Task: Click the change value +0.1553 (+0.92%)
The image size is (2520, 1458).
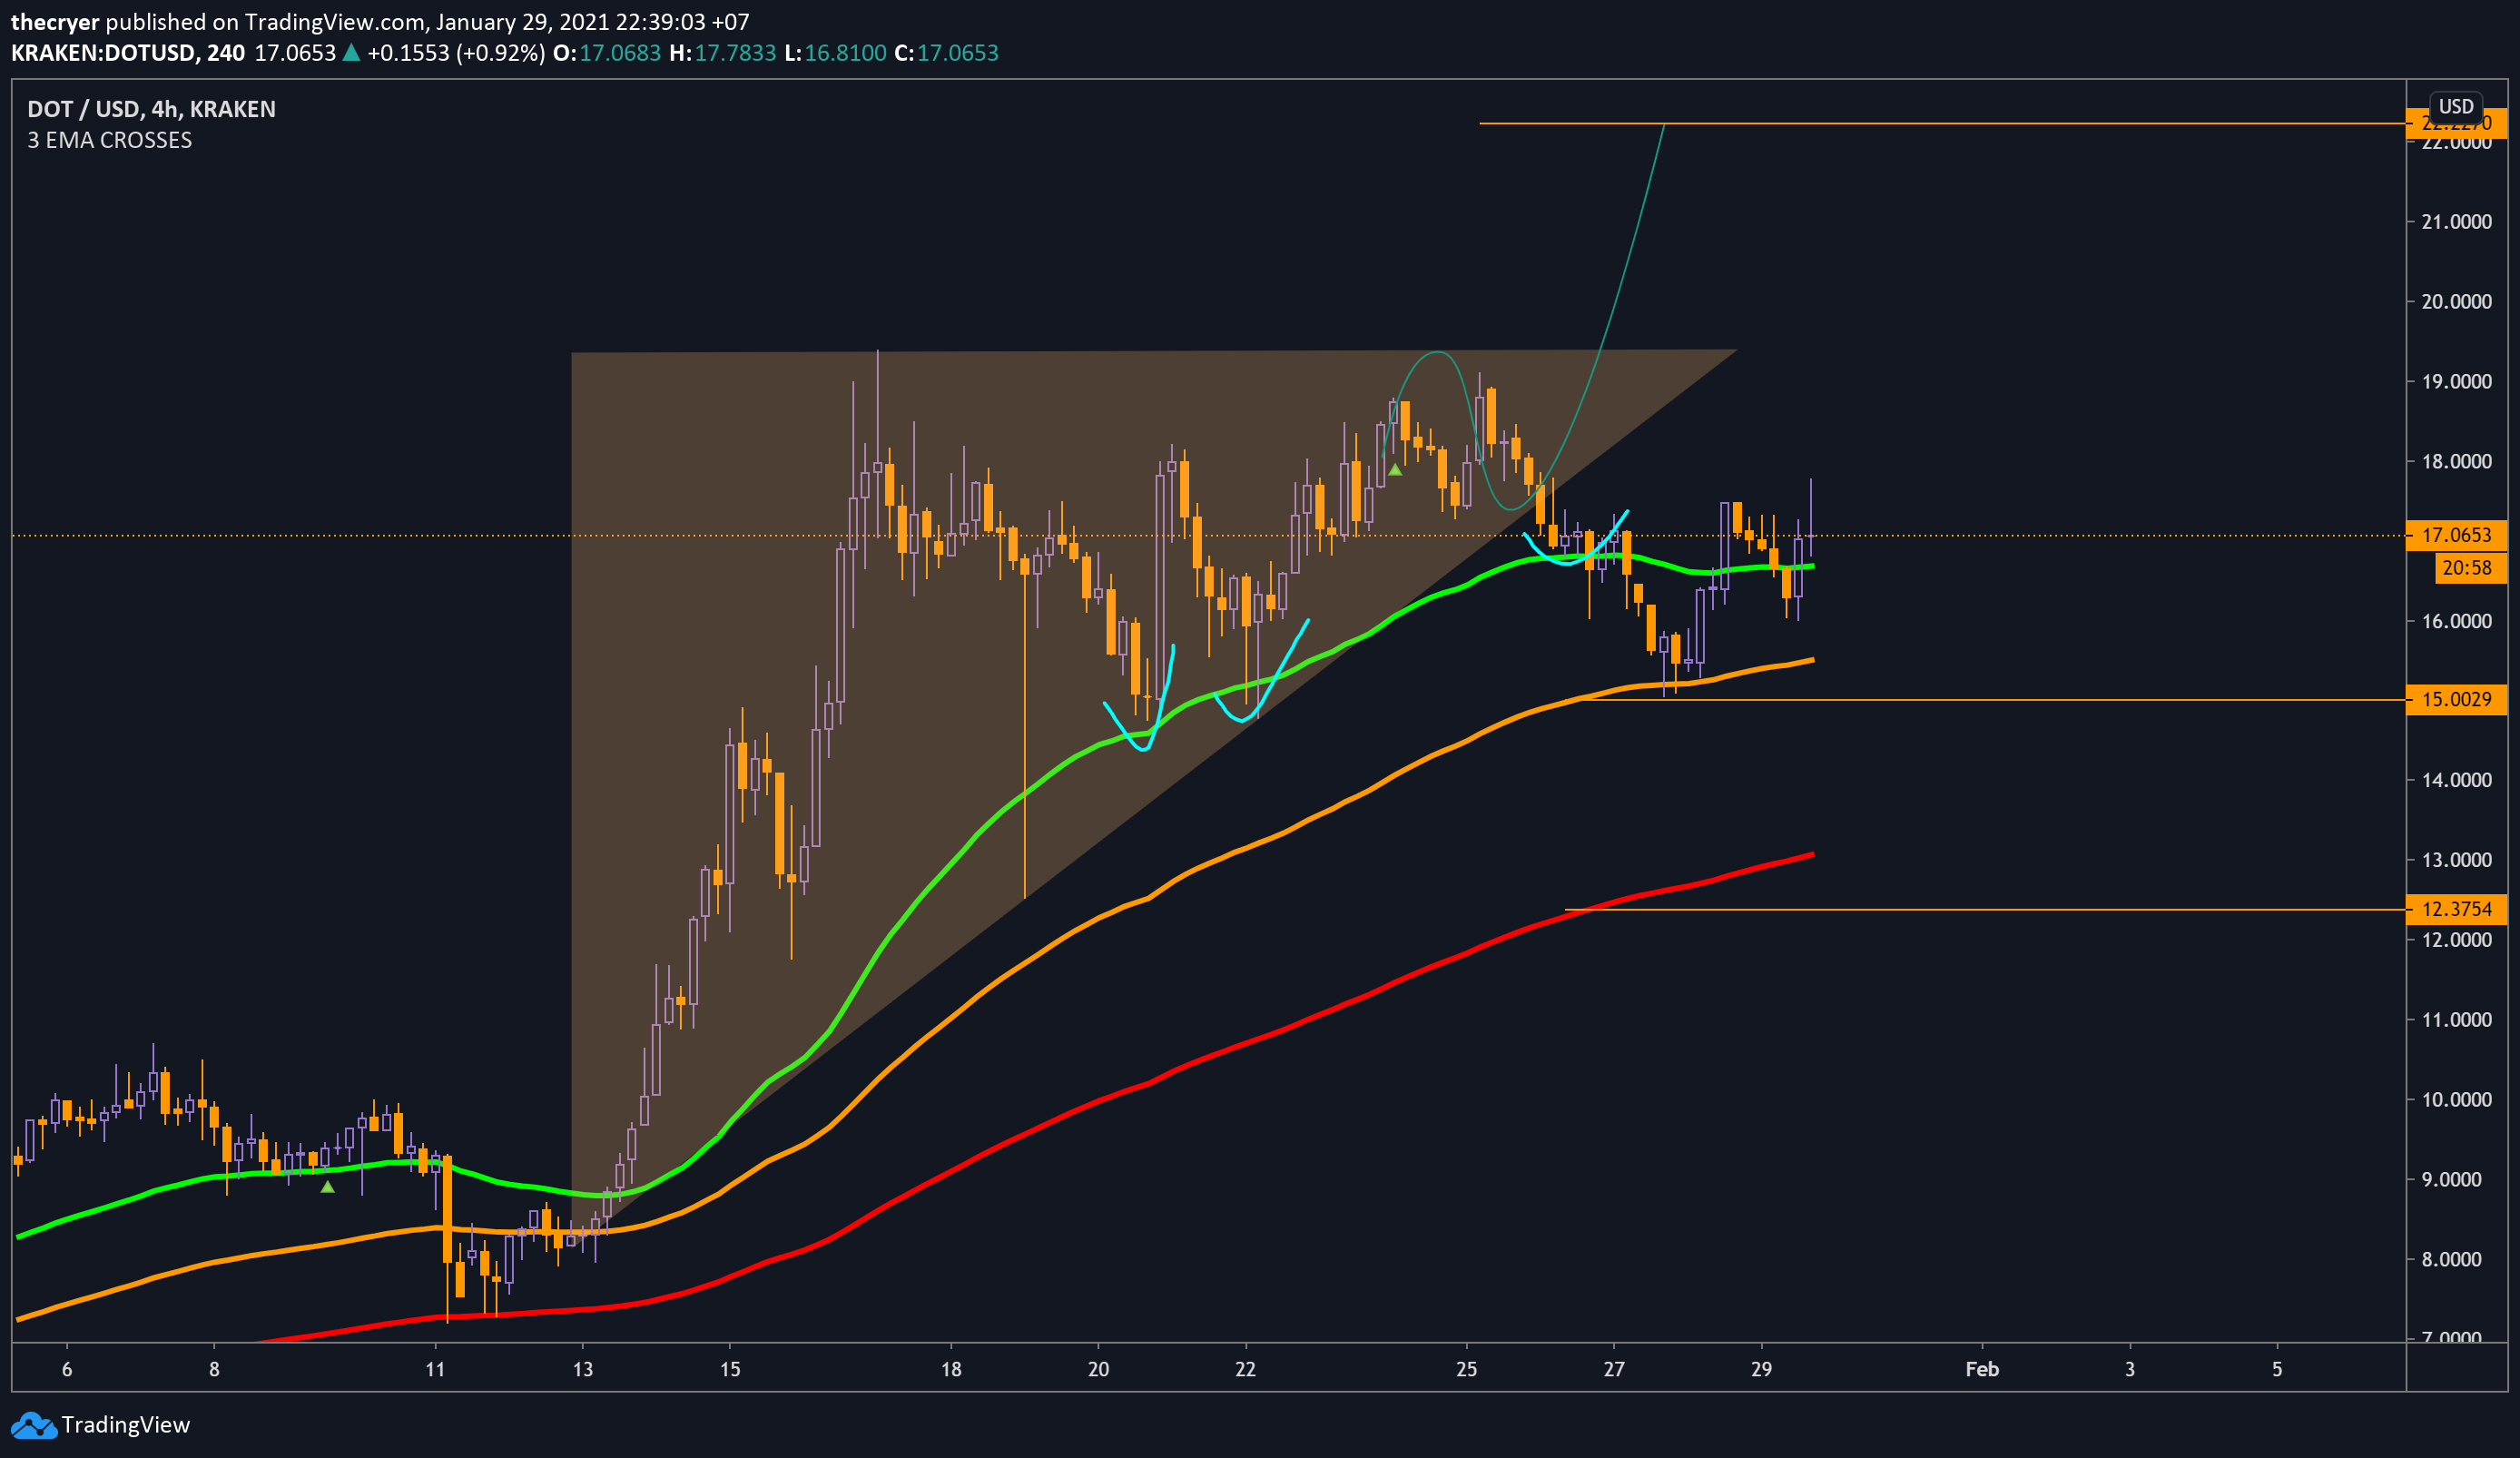Action: (456, 53)
